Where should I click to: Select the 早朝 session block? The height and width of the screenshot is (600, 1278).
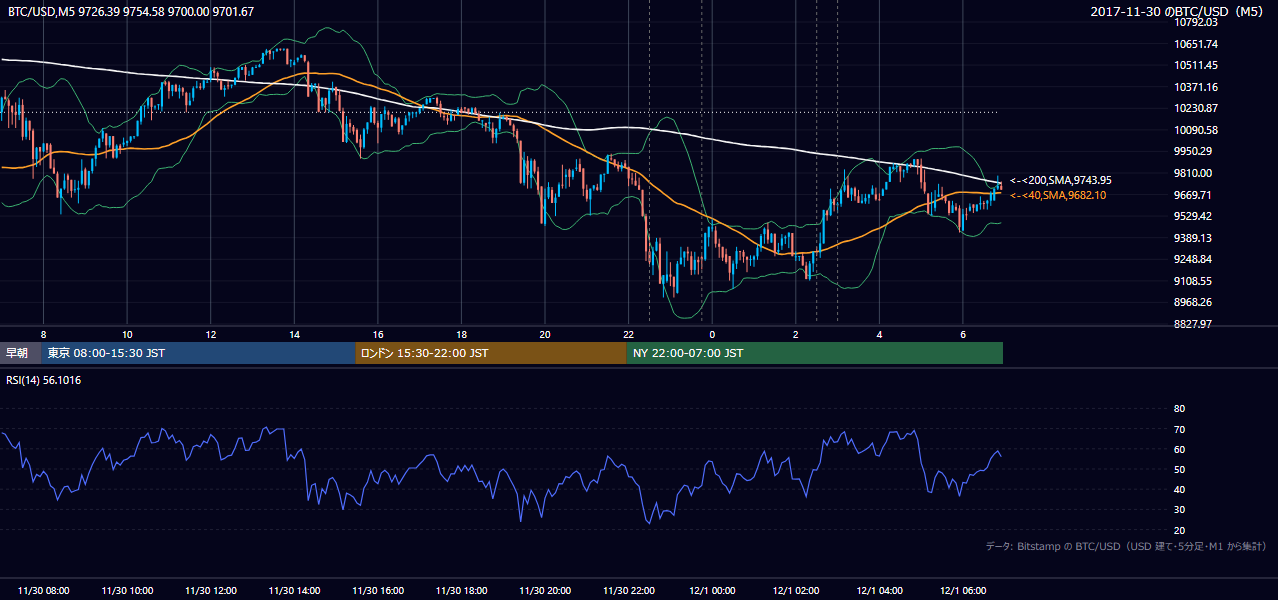tap(21, 353)
